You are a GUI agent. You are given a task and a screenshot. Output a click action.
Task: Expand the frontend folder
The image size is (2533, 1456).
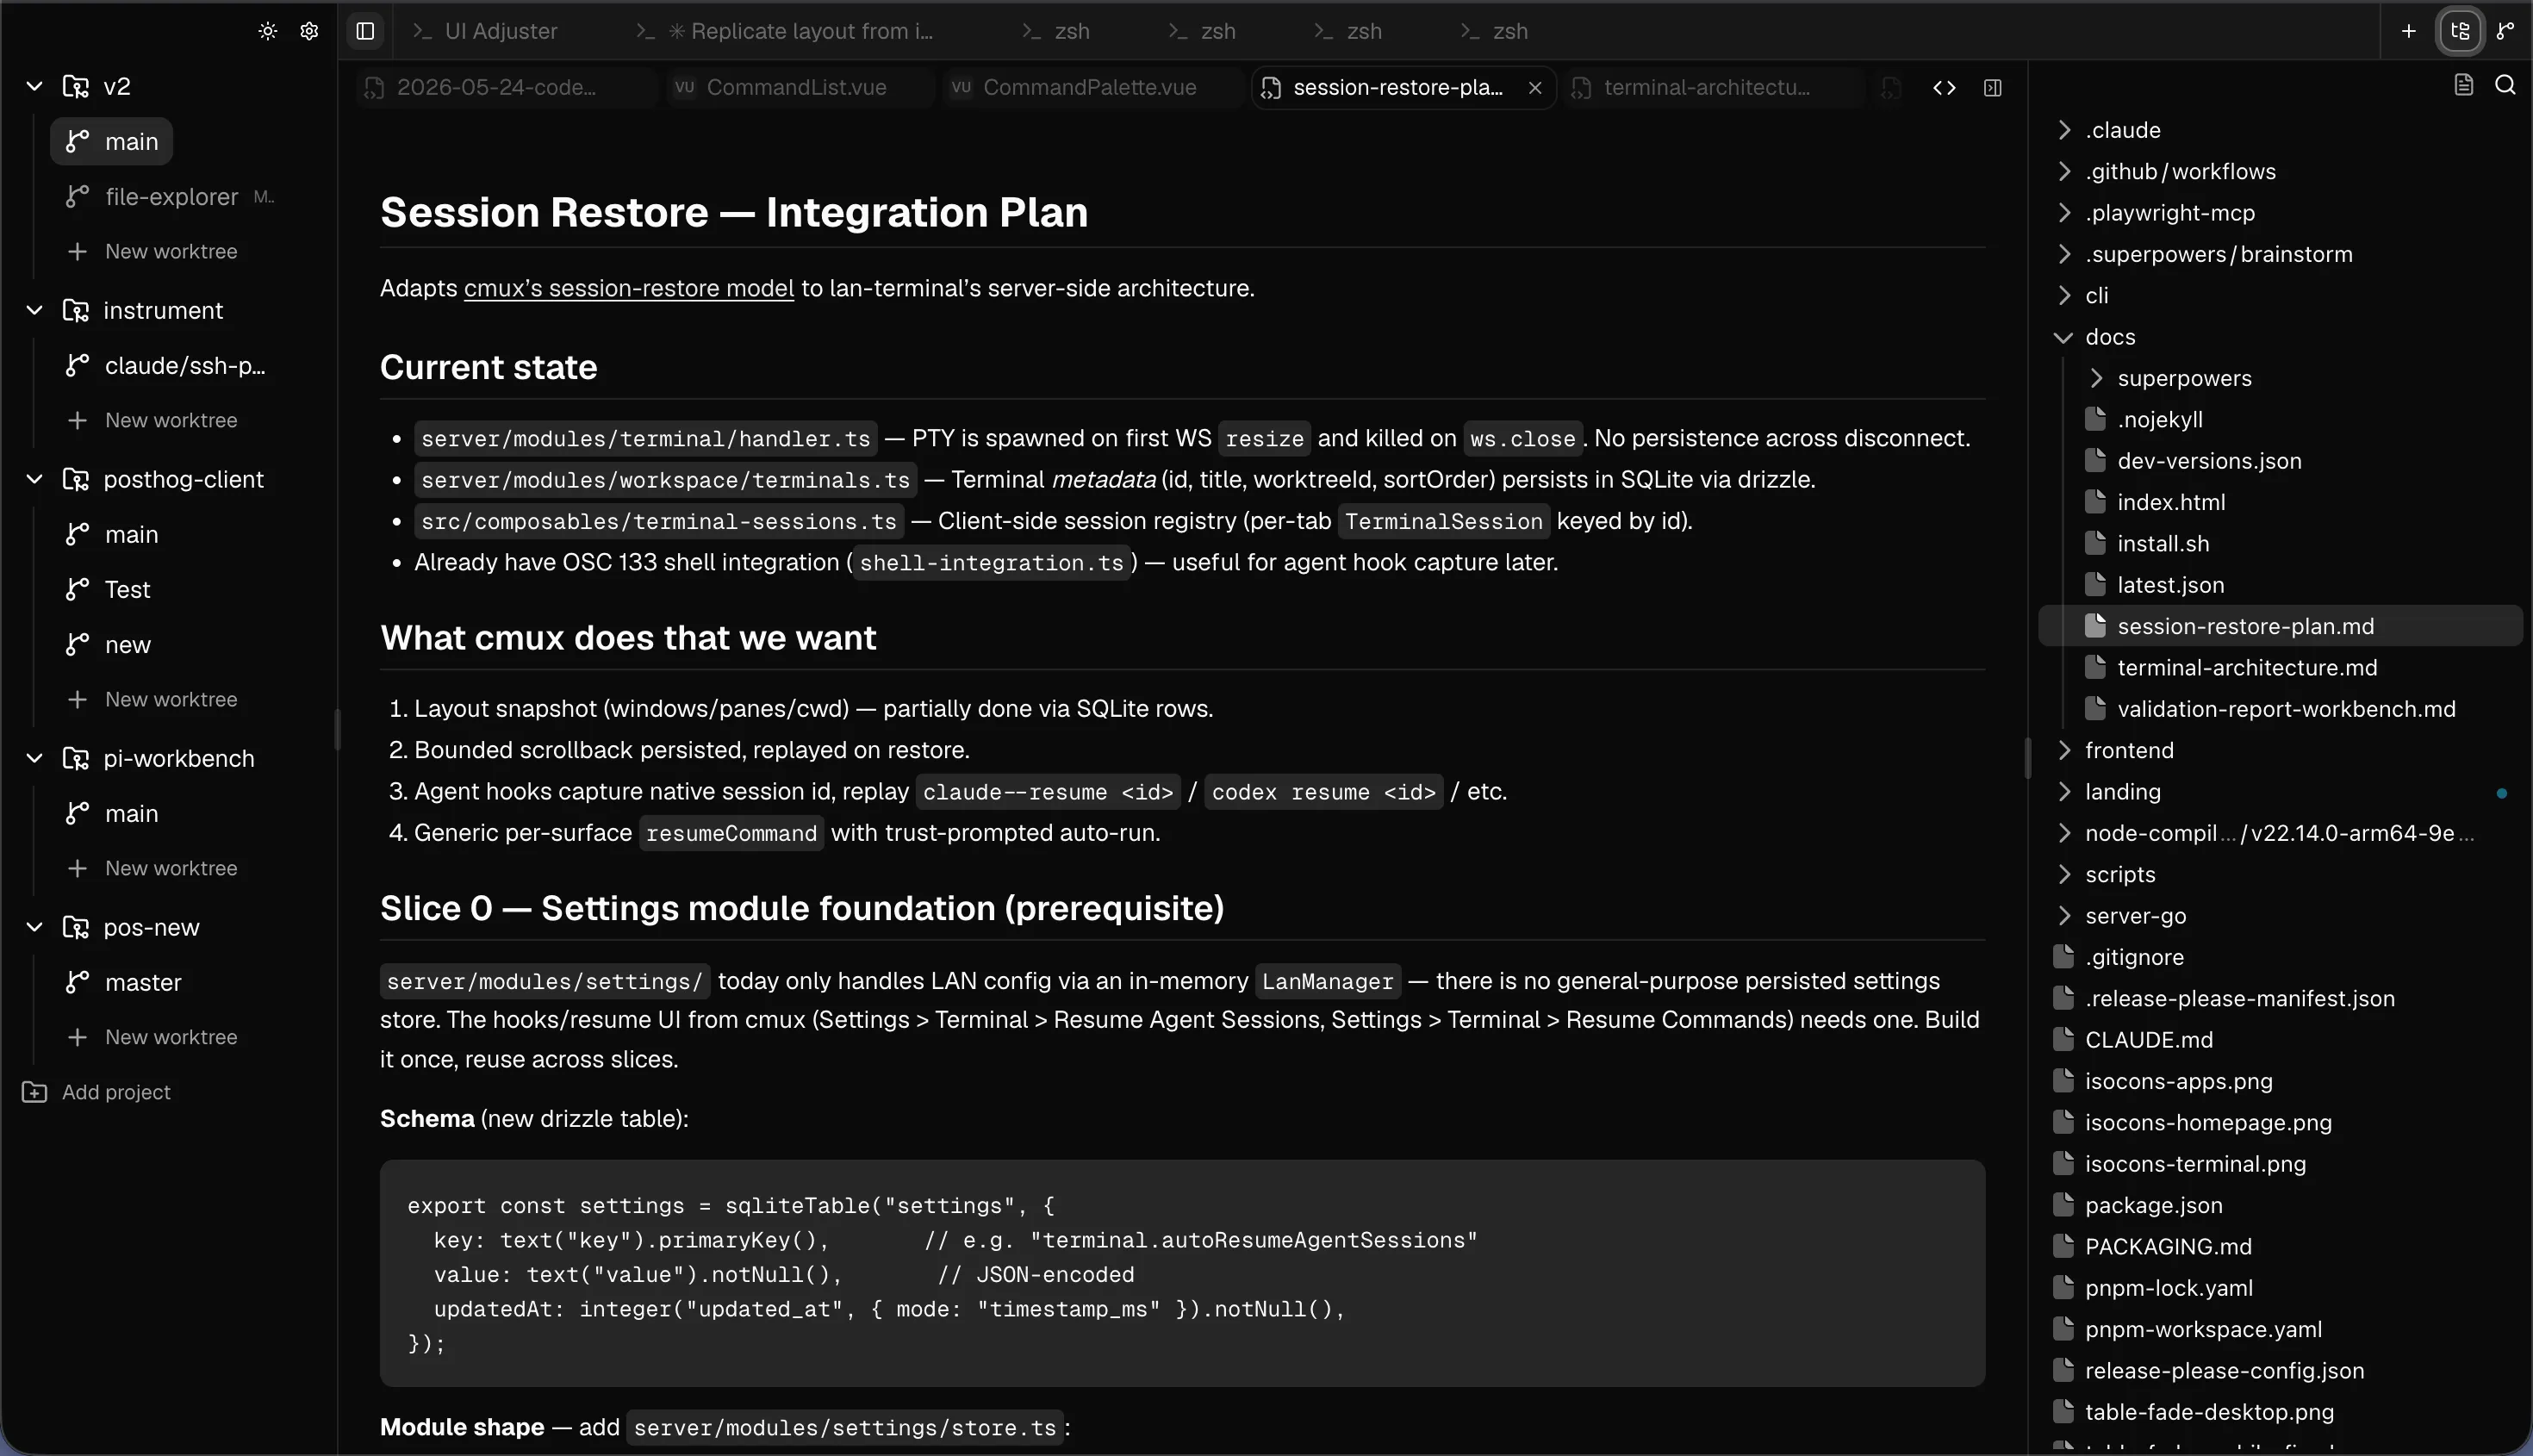coord(2064,750)
